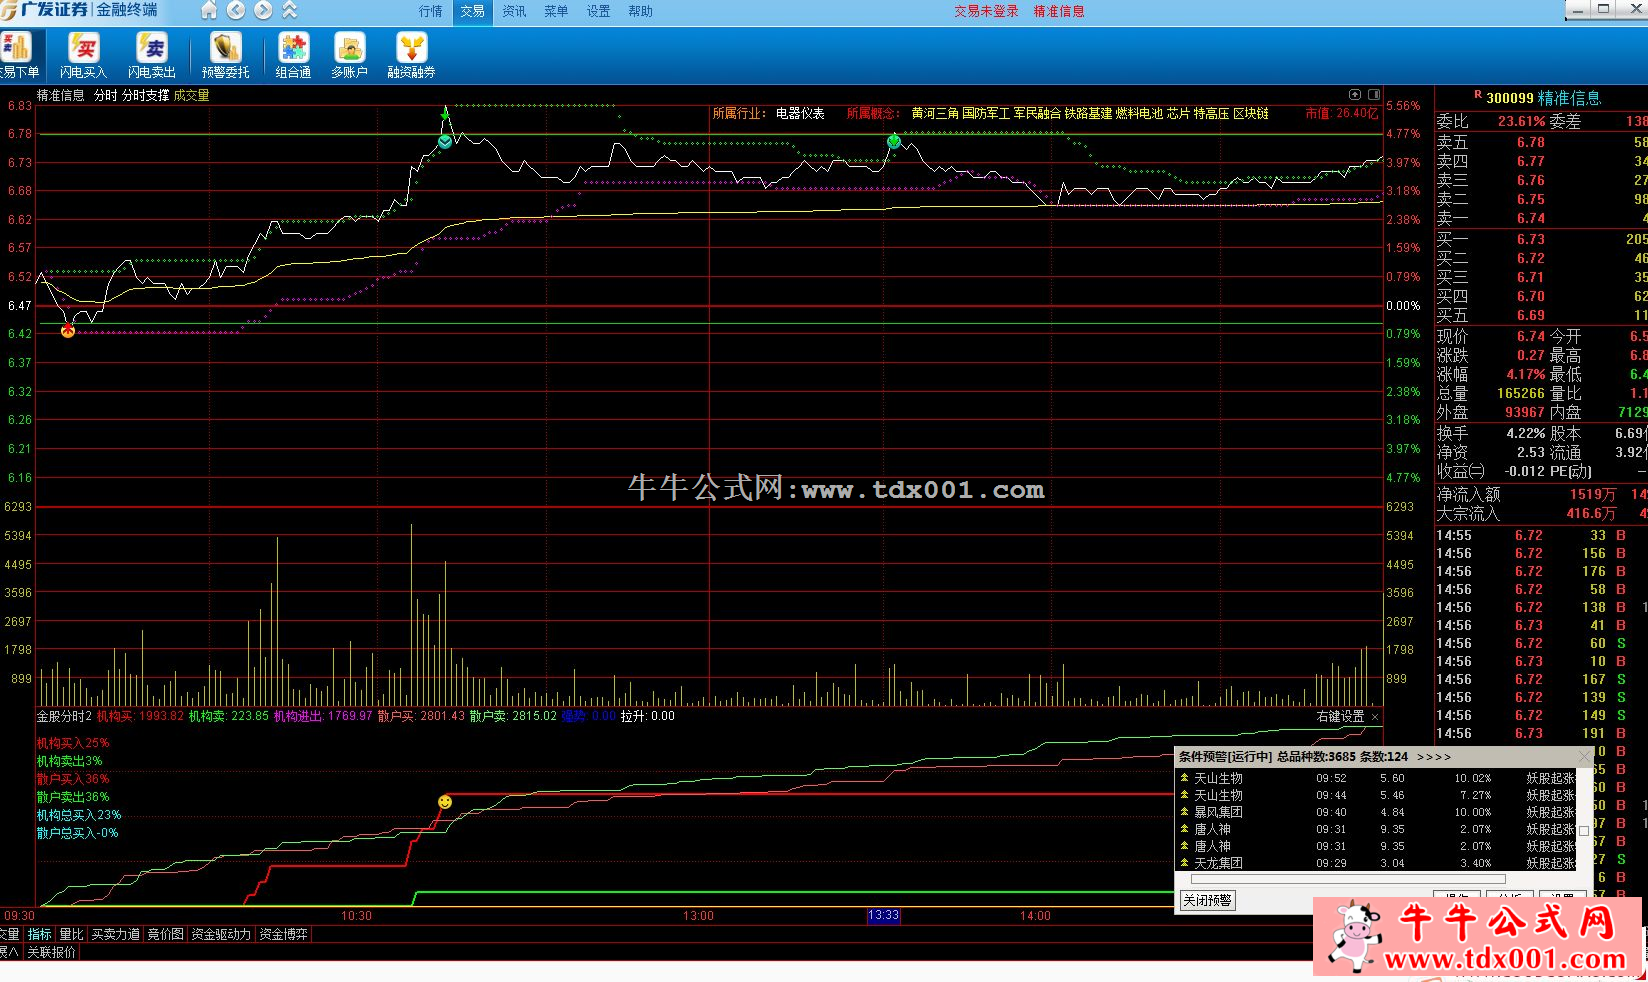Click the 300099 精准信息 stock title
This screenshot has width=1648, height=982.
pos(1543,97)
